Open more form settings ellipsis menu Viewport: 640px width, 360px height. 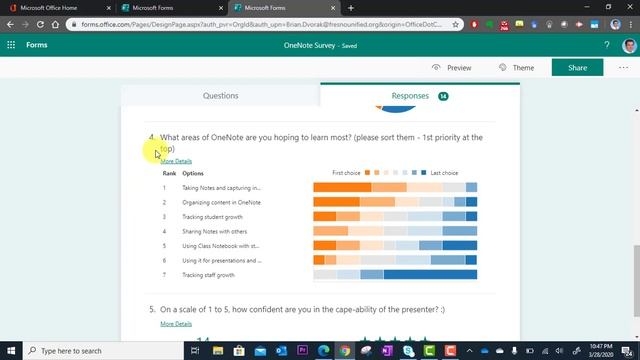623,68
